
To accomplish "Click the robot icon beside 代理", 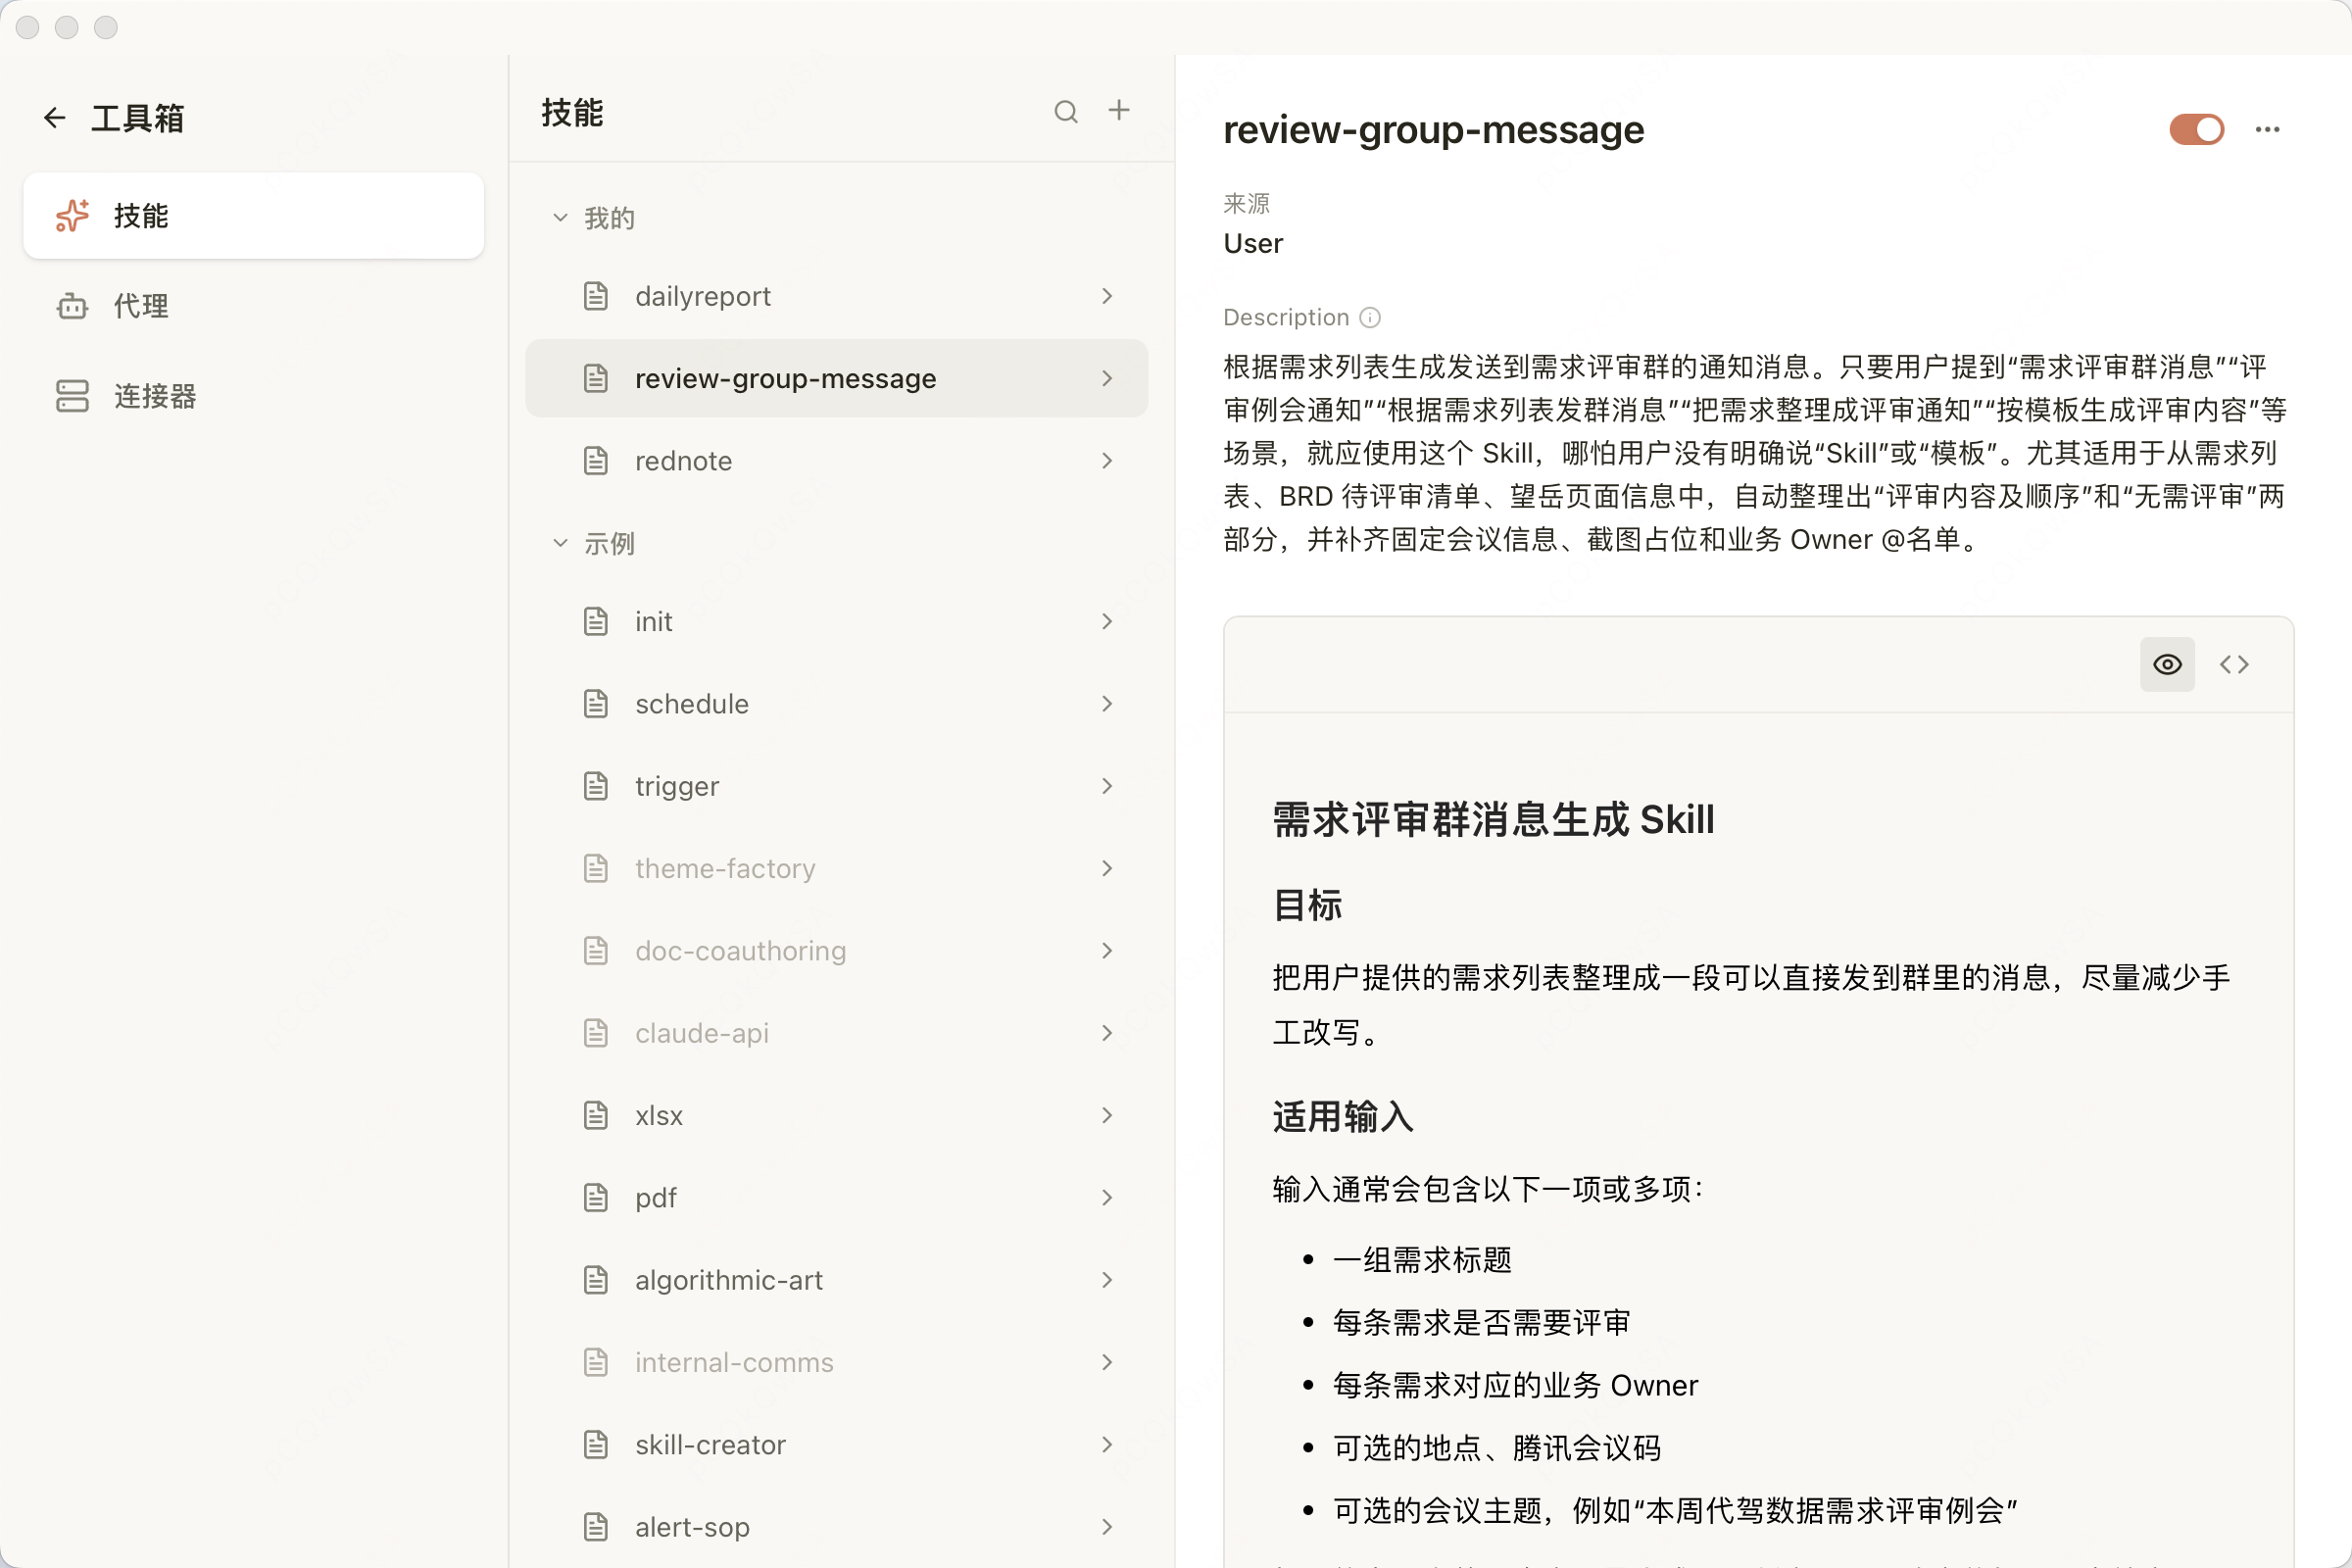I will tap(72, 306).
